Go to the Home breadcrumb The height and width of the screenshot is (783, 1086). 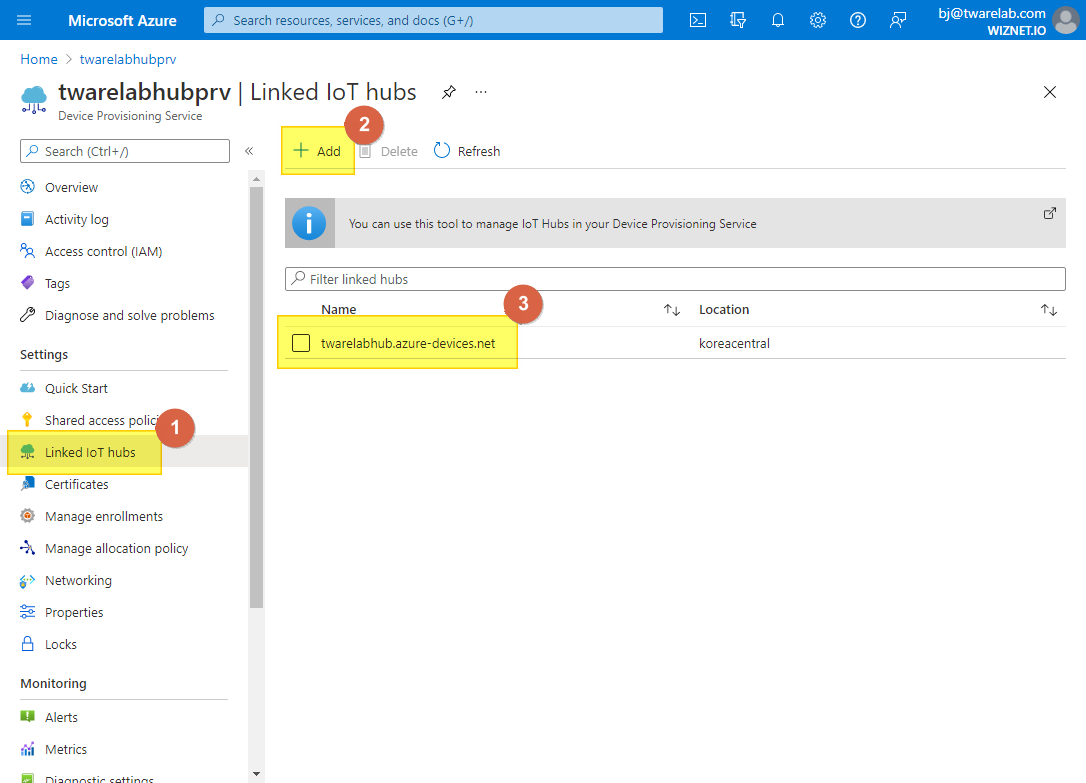pyautogui.click(x=39, y=60)
